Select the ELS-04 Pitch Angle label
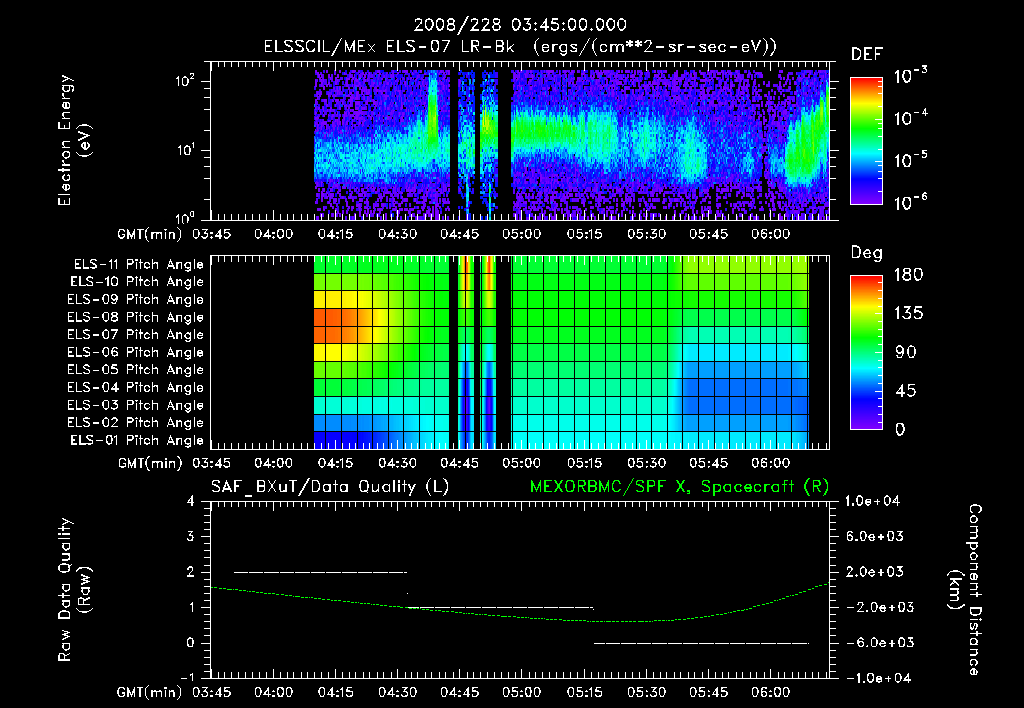 136,387
